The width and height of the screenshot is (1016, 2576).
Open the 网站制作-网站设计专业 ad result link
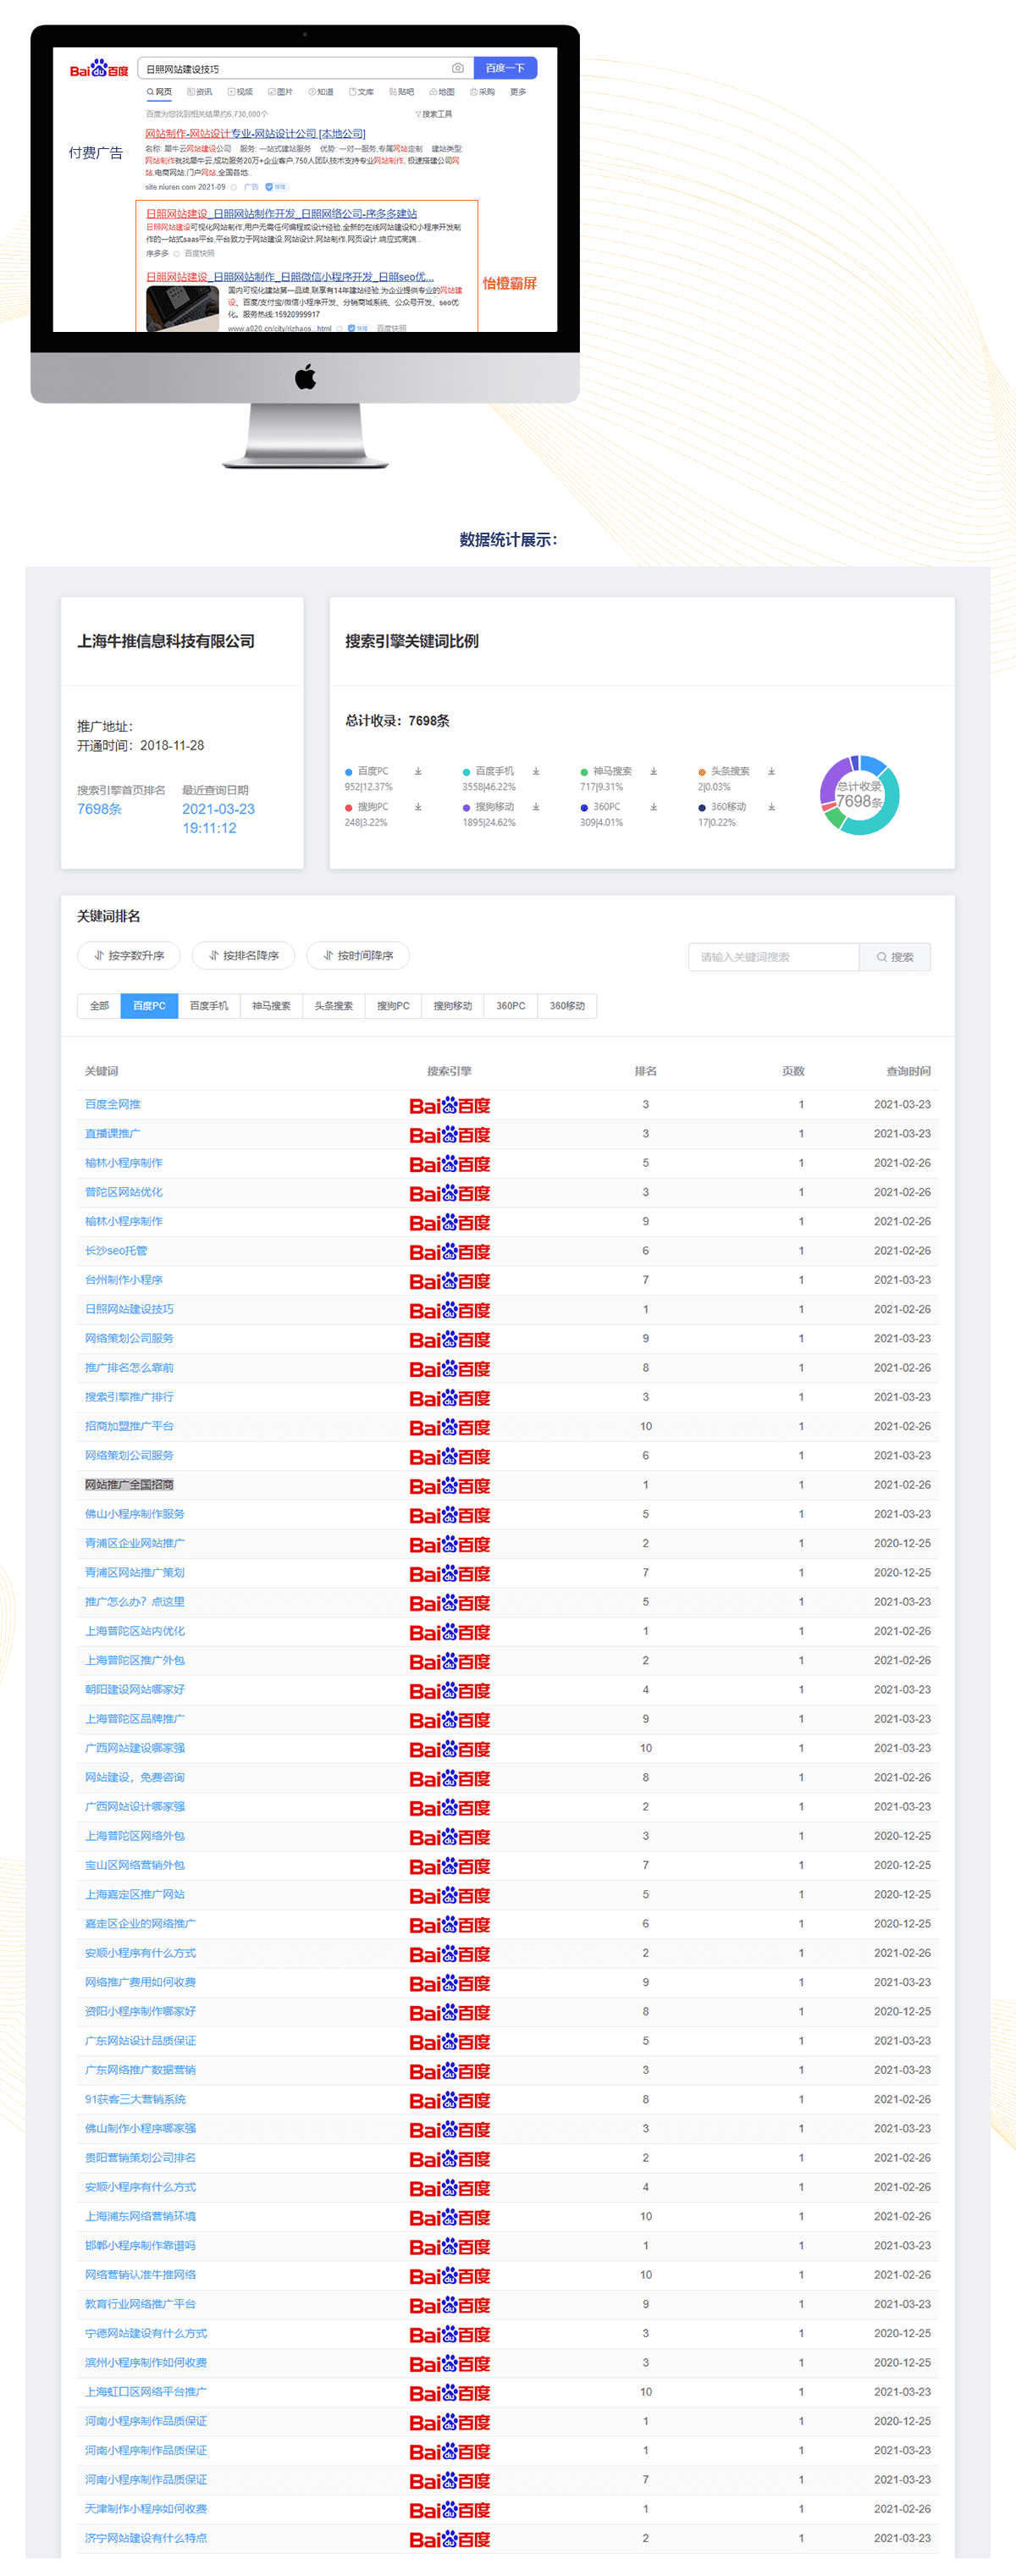(x=255, y=133)
